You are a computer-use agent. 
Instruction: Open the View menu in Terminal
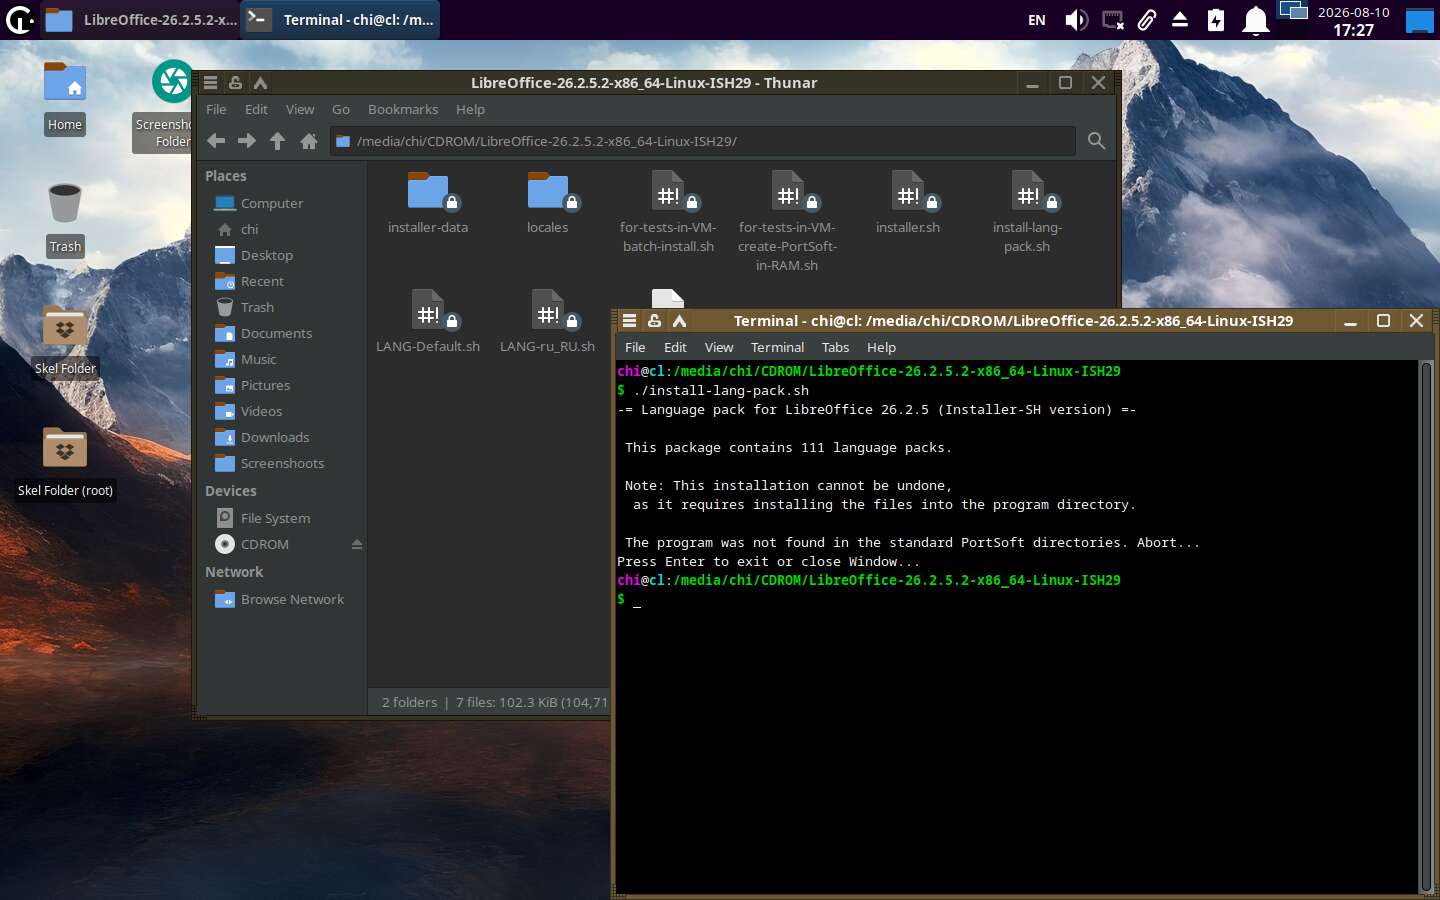pos(719,347)
